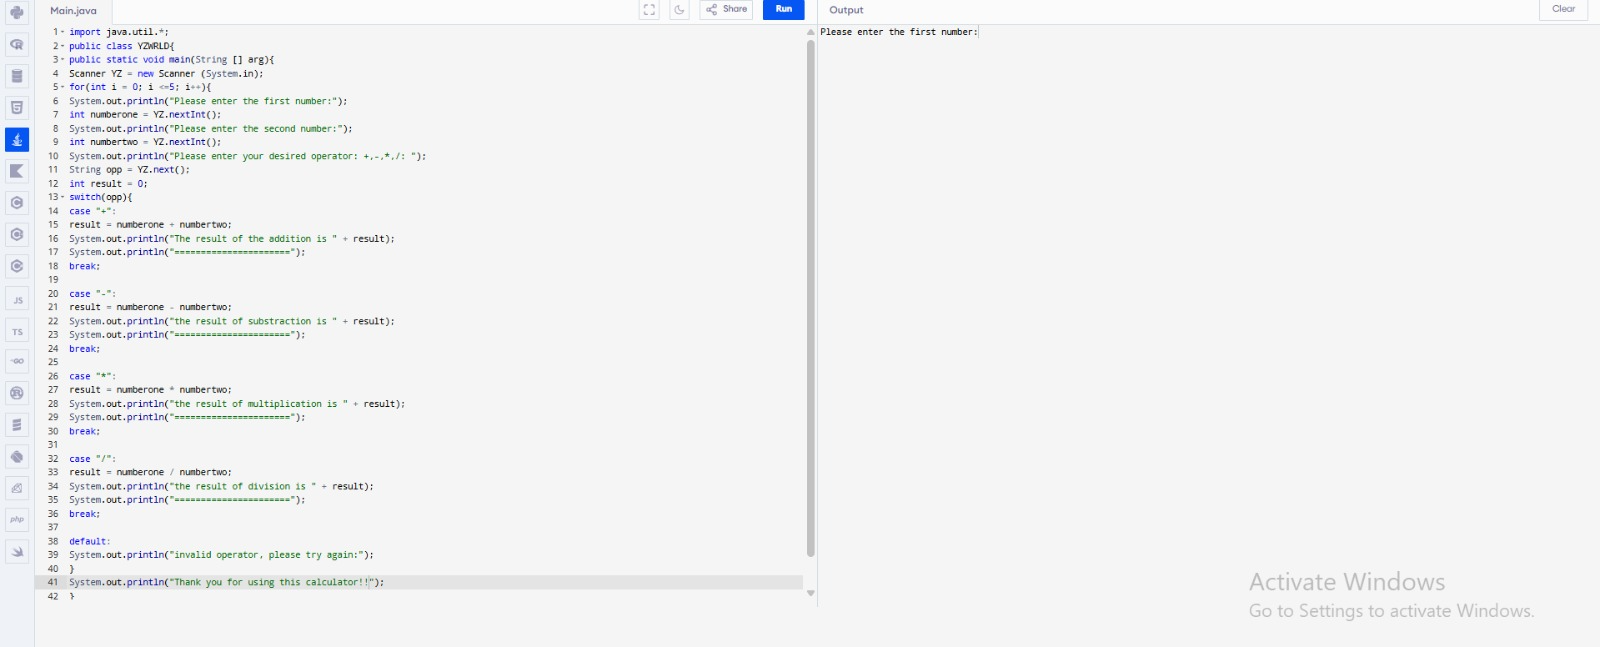Click the editor vertical scrollbar thumb

[811, 298]
